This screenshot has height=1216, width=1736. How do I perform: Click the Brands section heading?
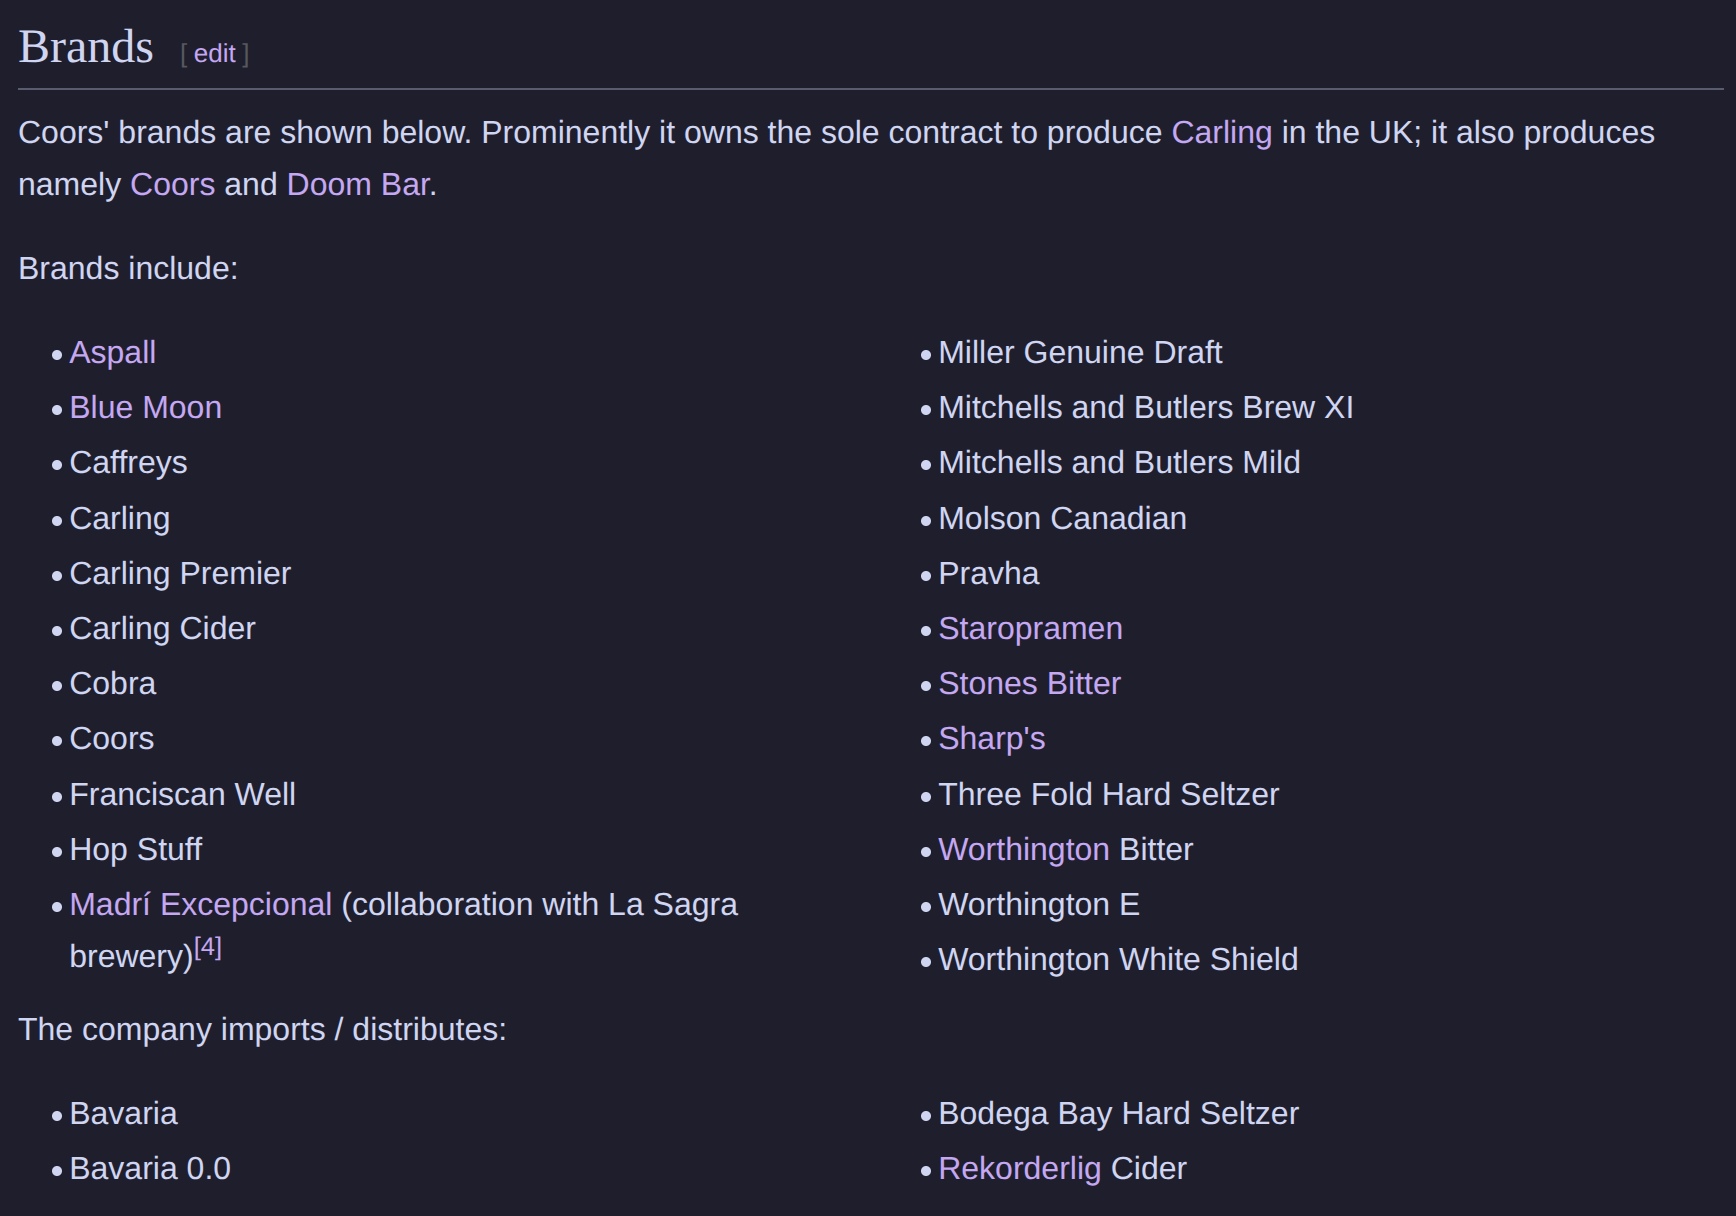click(86, 48)
